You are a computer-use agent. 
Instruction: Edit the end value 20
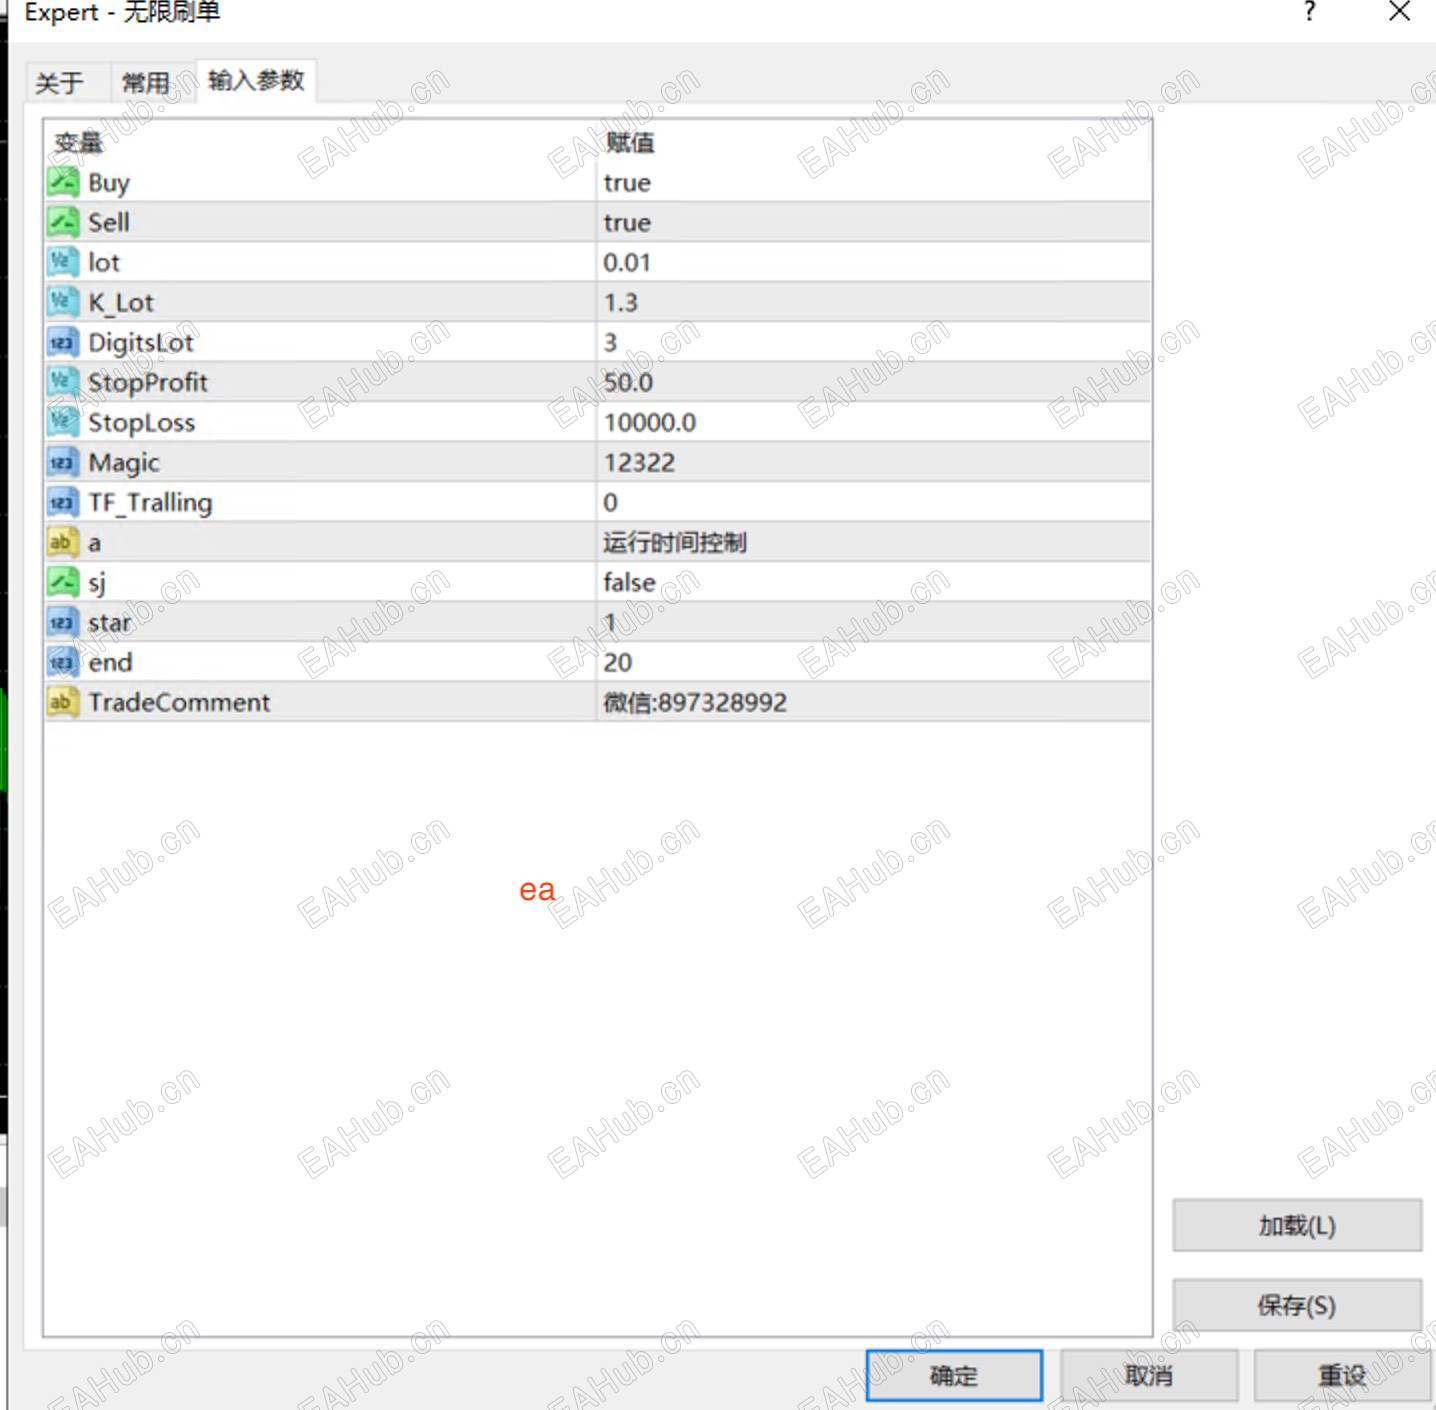pyautogui.click(x=618, y=662)
